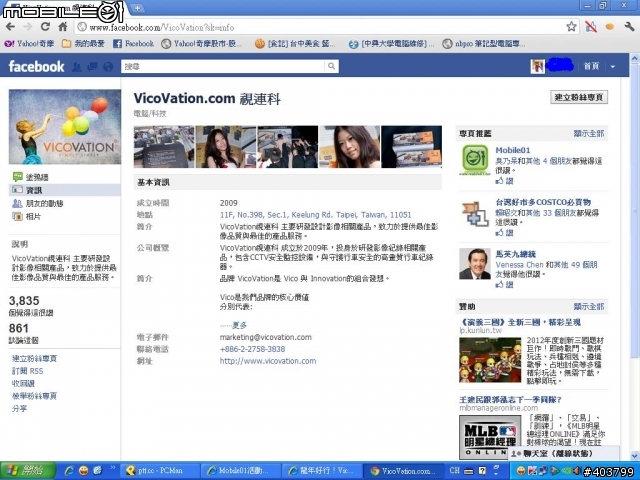
Task: Click the Facebook logo
Action: (36, 67)
